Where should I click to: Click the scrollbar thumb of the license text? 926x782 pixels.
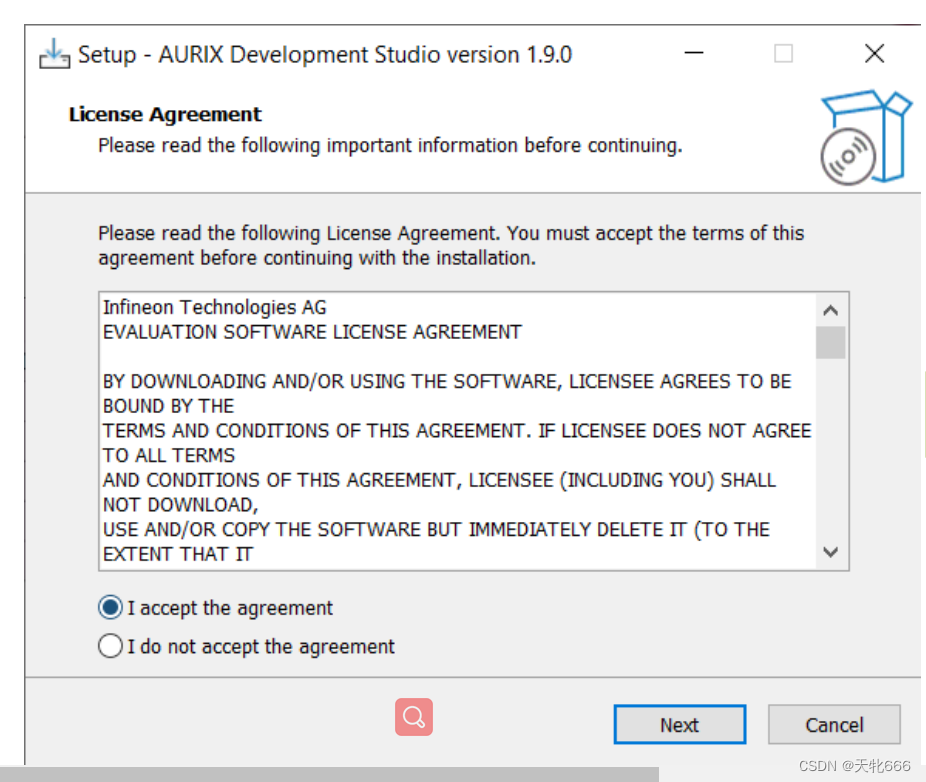[x=830, y=343]
